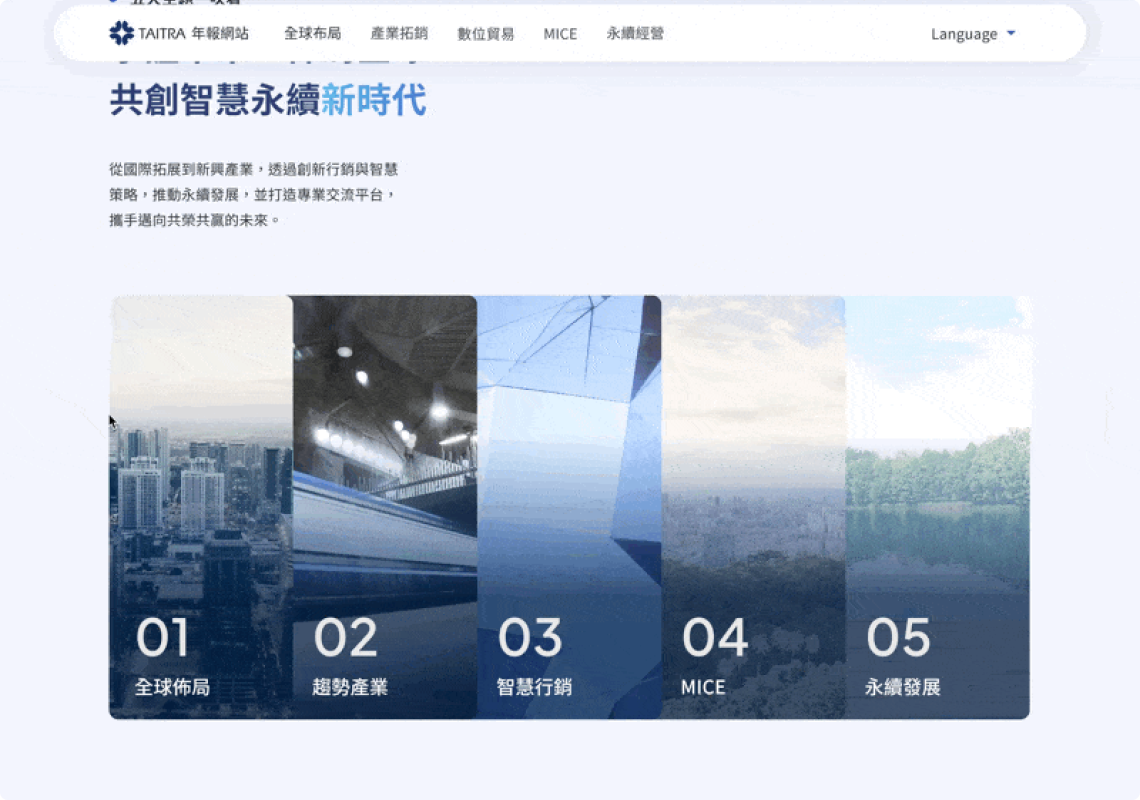Open the 永續經營 navigation item
This screenshot has height=800, width=1140.
click(x=635, y=33)
